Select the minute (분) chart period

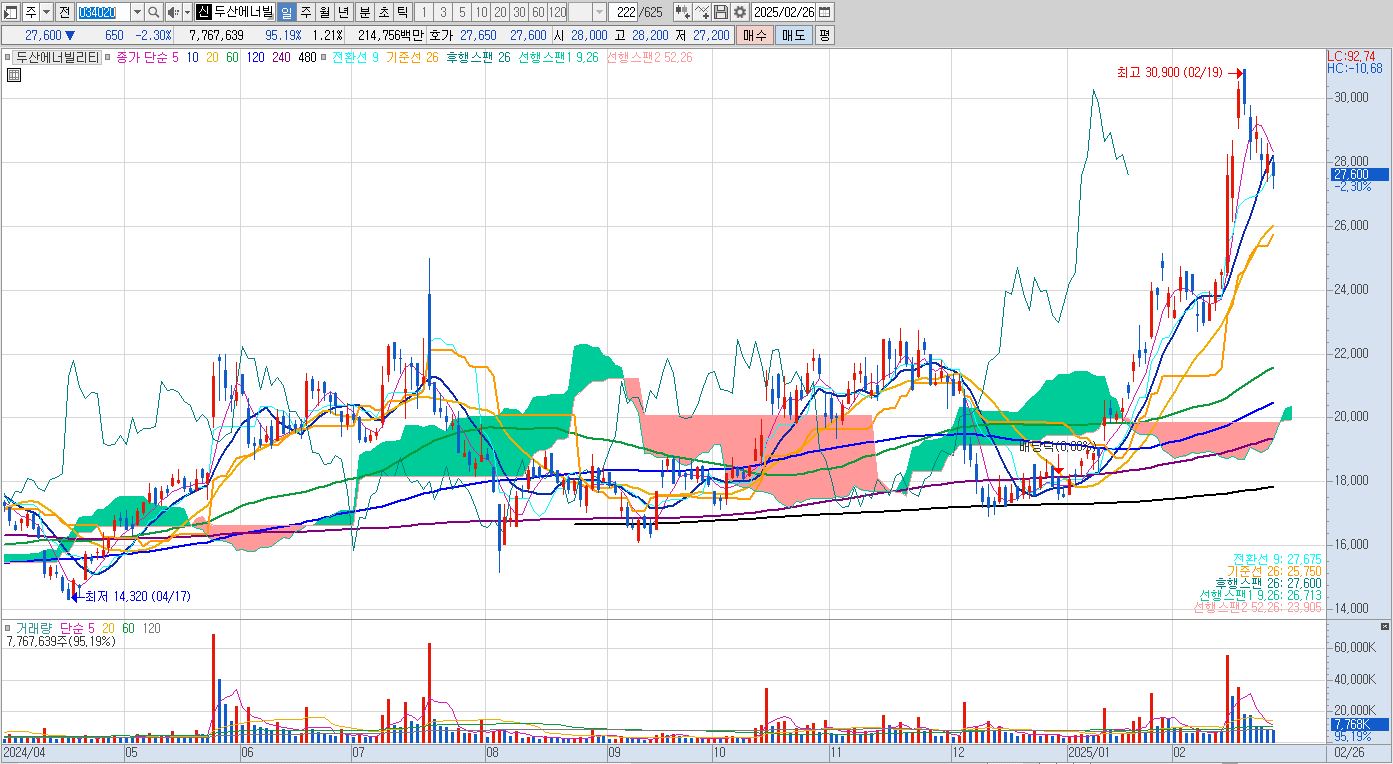[x=365, y=12]
